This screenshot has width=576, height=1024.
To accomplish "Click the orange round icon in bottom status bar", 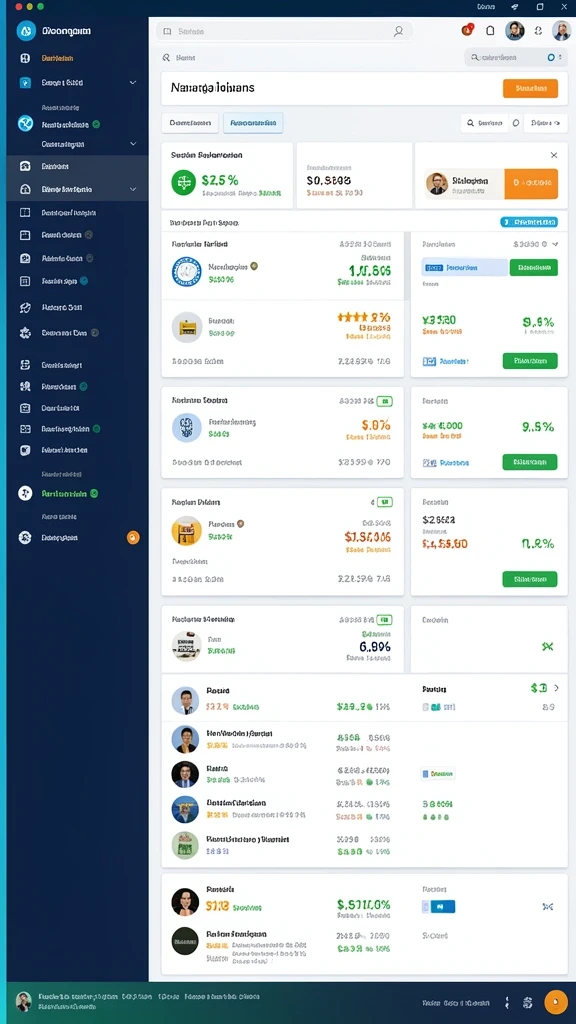I will click(556, 1002).
